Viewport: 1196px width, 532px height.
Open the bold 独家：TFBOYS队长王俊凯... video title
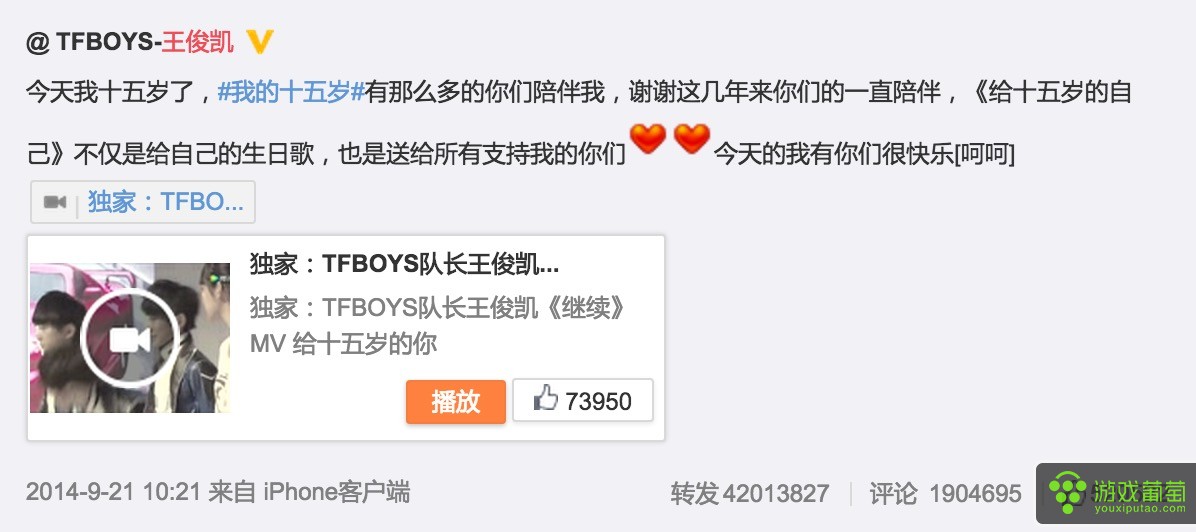[404, 264]
